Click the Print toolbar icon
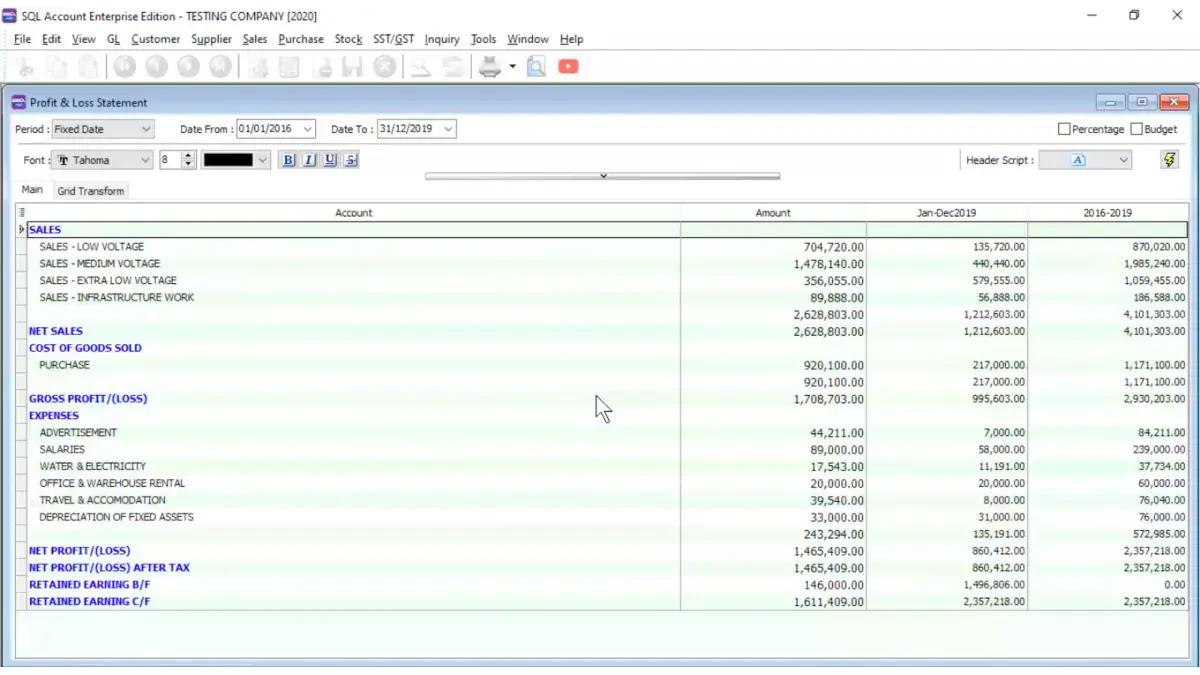The width and height of the screenshot is (1200, 675). point(489,67)
